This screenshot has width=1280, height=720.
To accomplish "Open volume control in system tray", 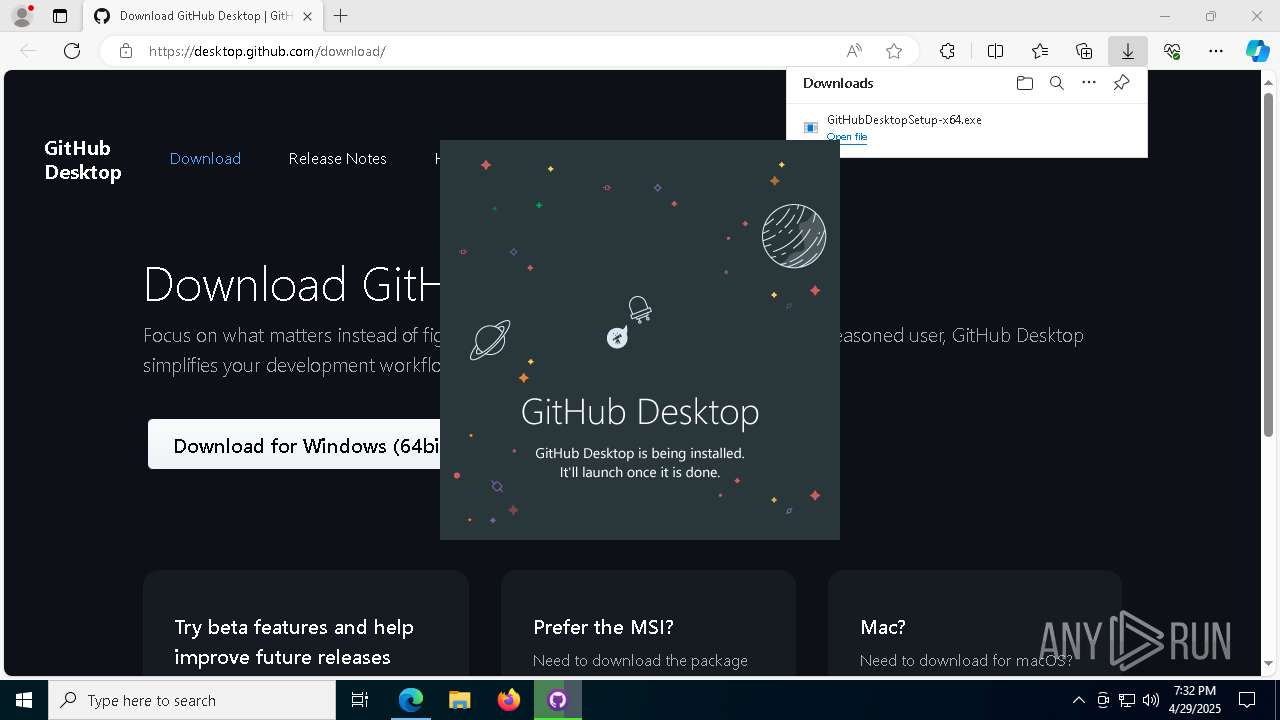I will pos(1150,700).
